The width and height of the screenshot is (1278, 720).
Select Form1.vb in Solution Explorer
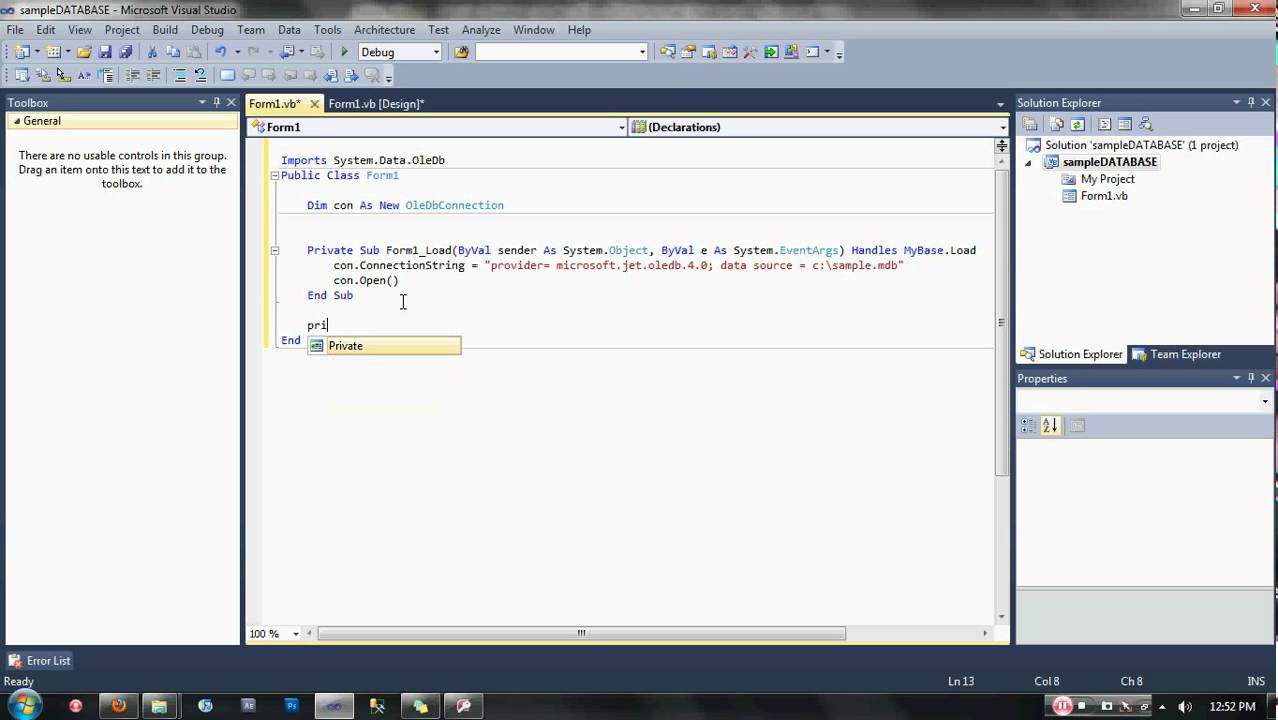coord(1104,196)
